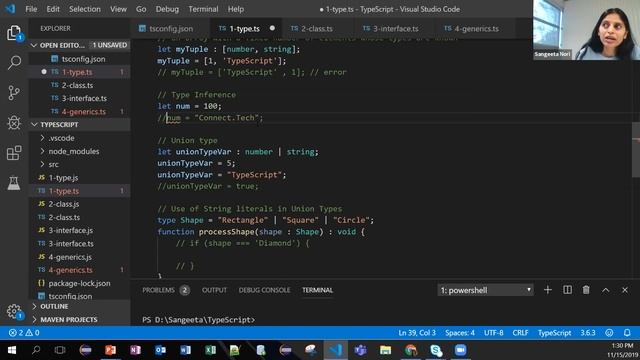Open Task View on taskbar
640x360 pixels.
coord(60,350)
